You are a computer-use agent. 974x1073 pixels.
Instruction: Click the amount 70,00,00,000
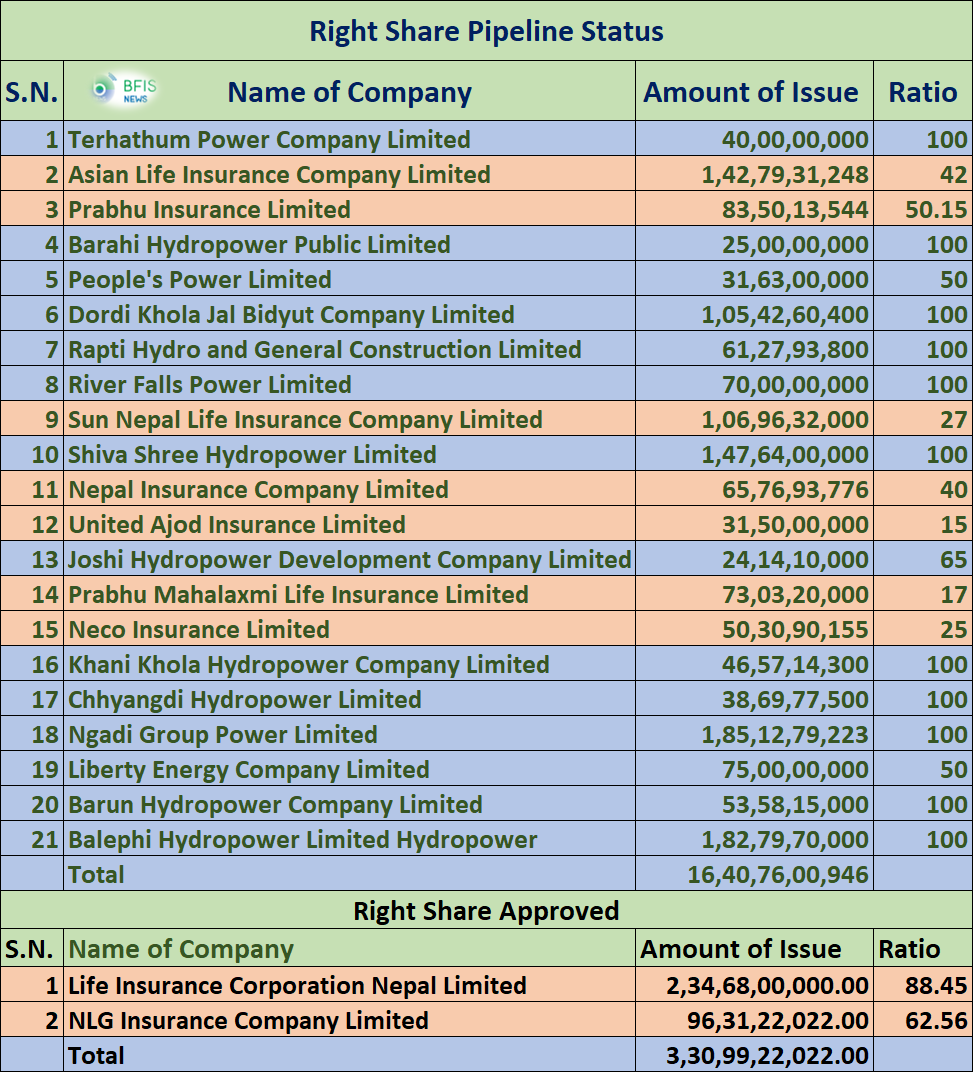point(795,384)
